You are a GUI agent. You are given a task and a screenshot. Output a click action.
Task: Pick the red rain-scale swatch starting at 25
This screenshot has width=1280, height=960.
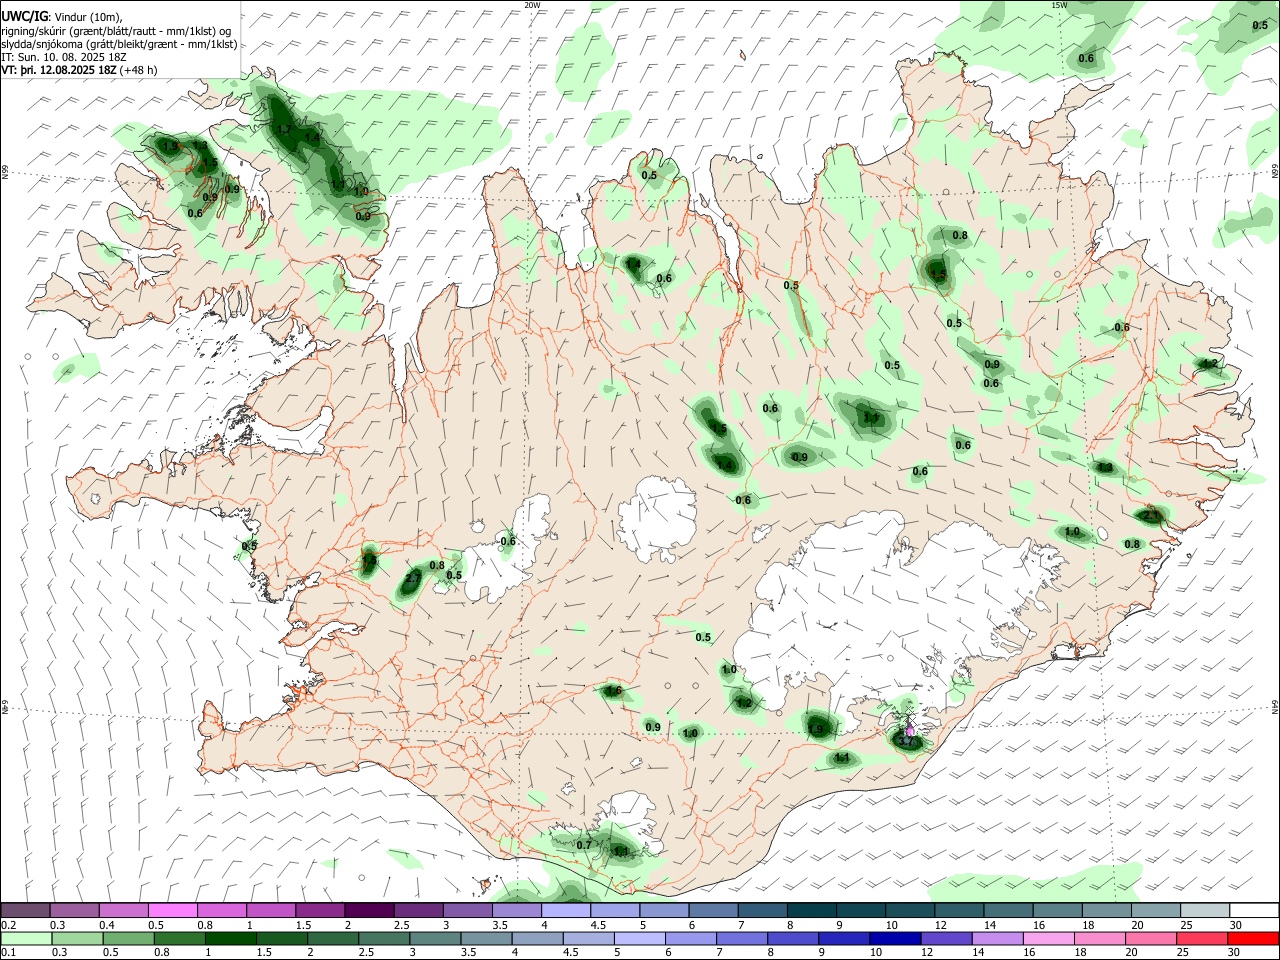point(1202,938)
